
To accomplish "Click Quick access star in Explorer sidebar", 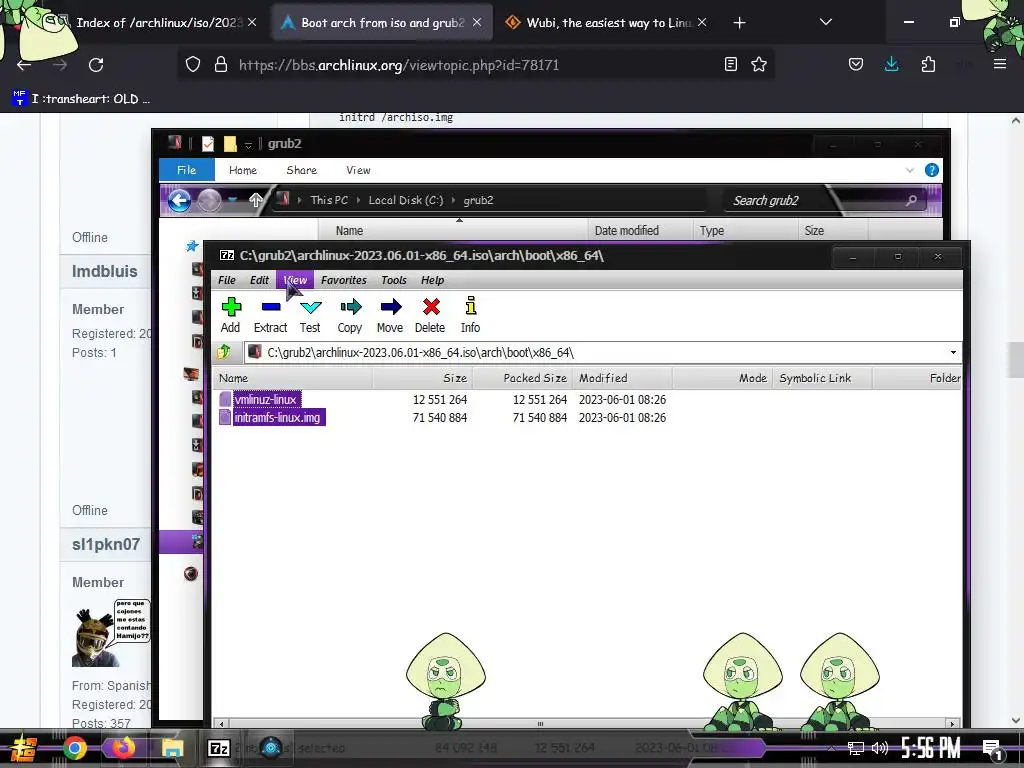I will point(192,246).
